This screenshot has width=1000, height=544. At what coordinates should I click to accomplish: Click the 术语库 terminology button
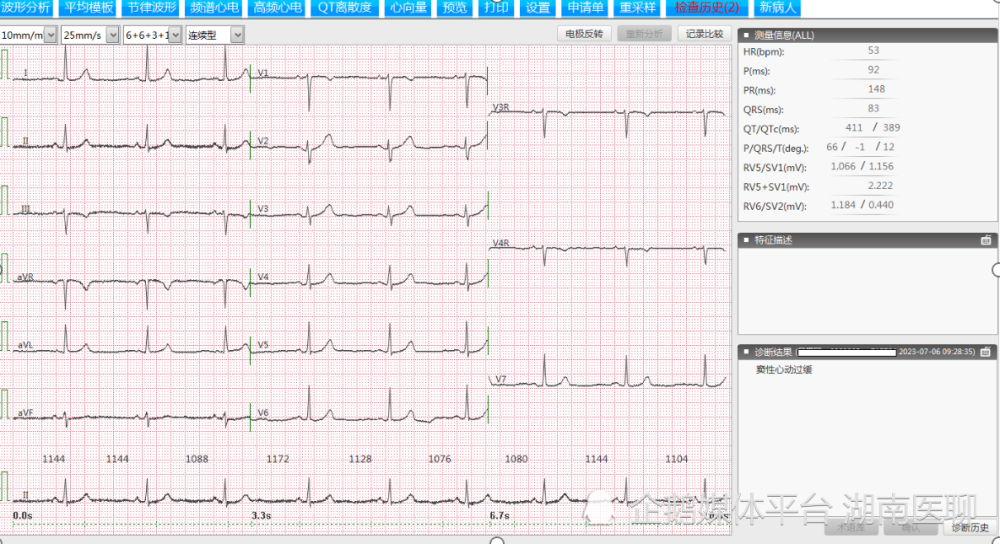pos(851,527)
